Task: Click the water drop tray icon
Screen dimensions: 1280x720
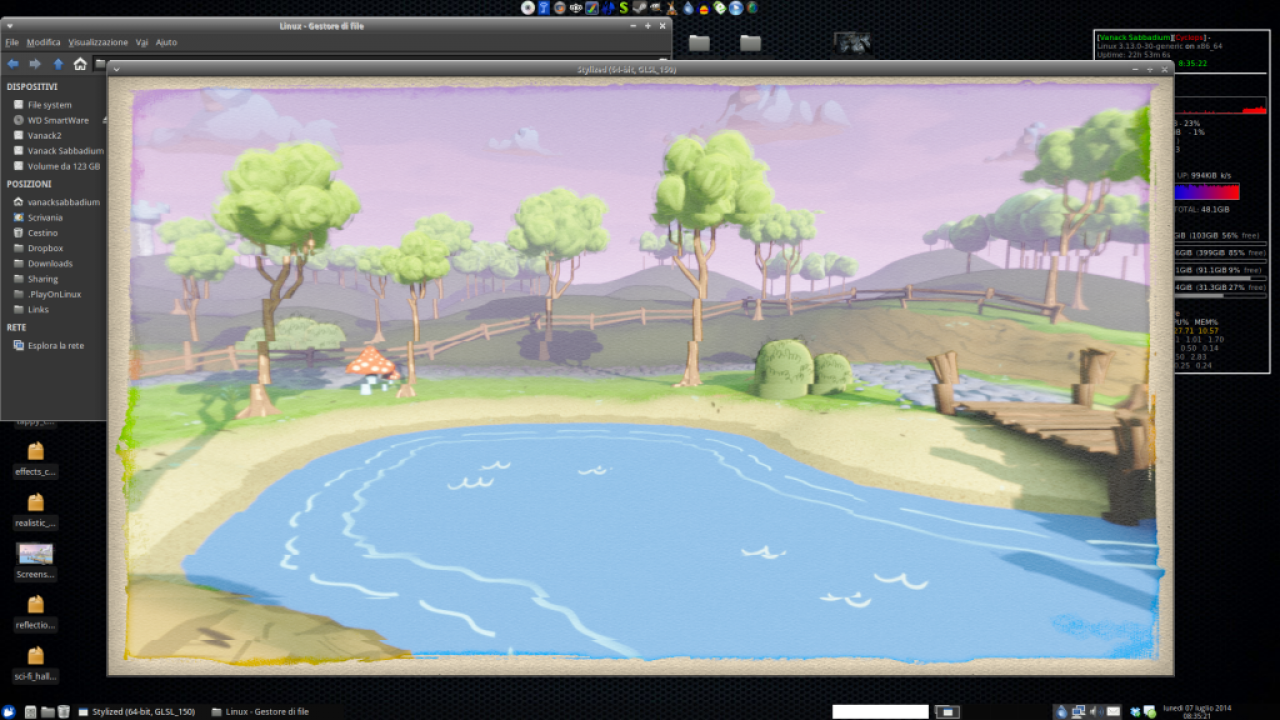Action: 1061,712
